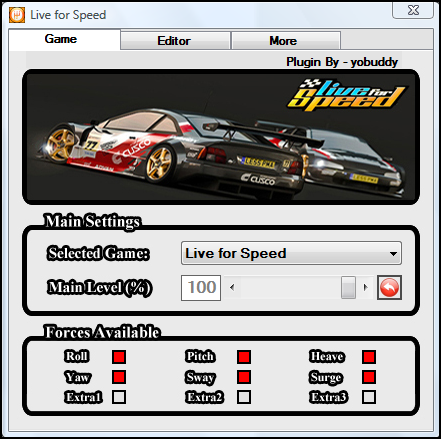Click the slider's right arrow to increase Main Level
This screenshot has height=439, width=441.
pyautogui.click(x=365, y=287)
